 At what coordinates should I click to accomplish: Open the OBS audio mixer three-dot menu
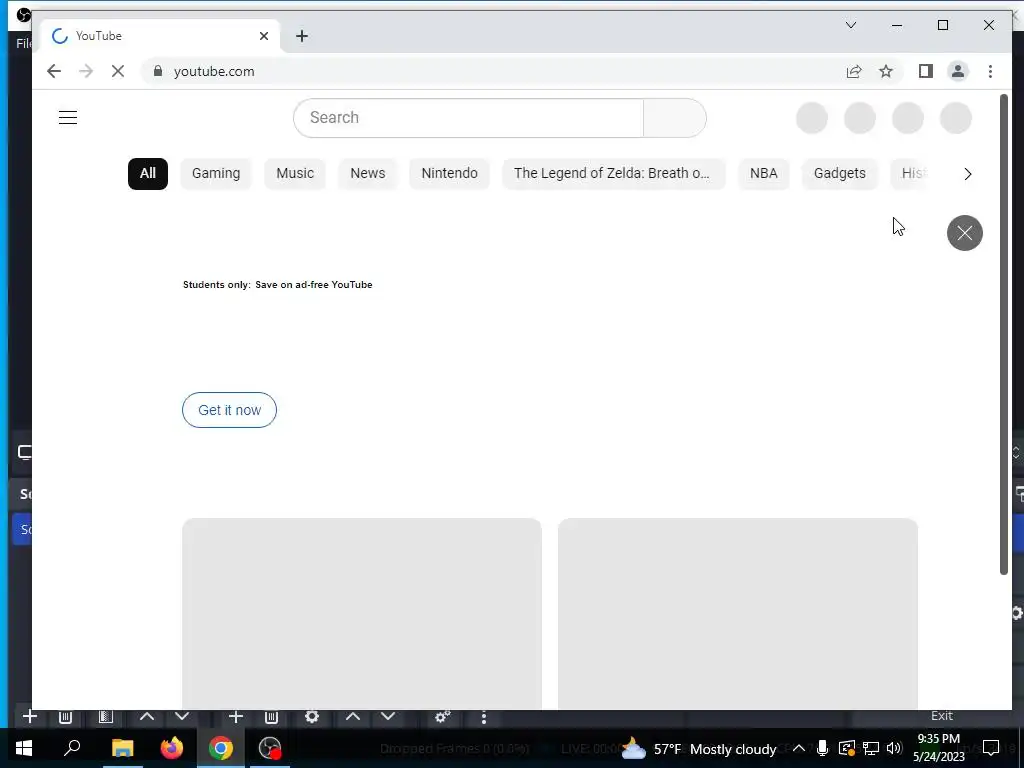pos(483,717)
